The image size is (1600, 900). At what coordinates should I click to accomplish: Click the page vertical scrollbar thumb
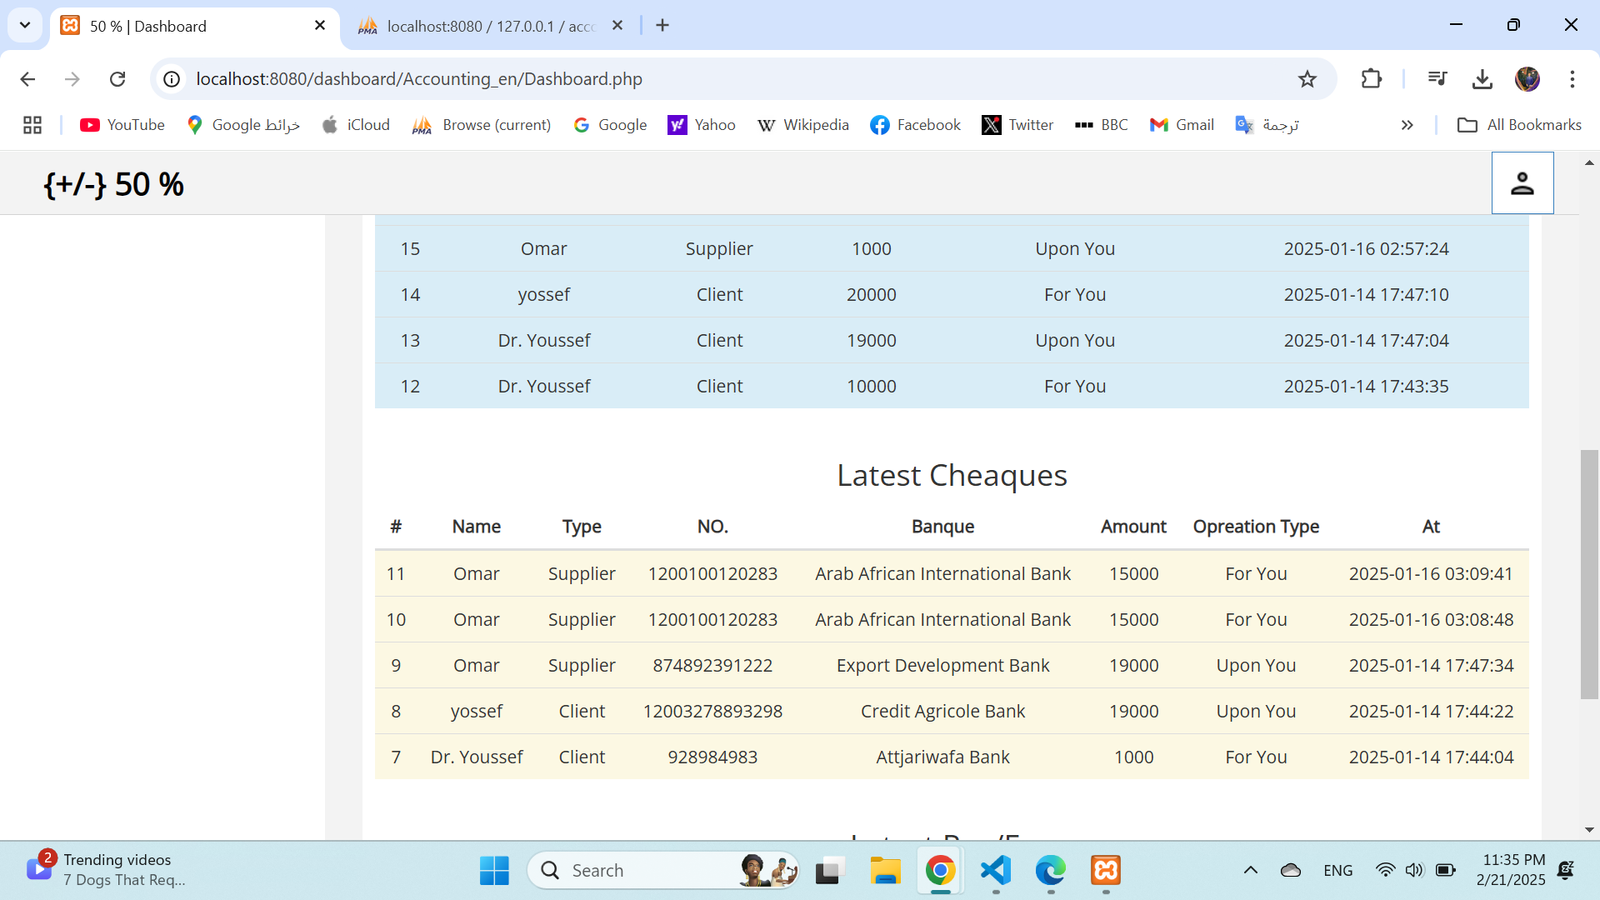point(1589,575)
